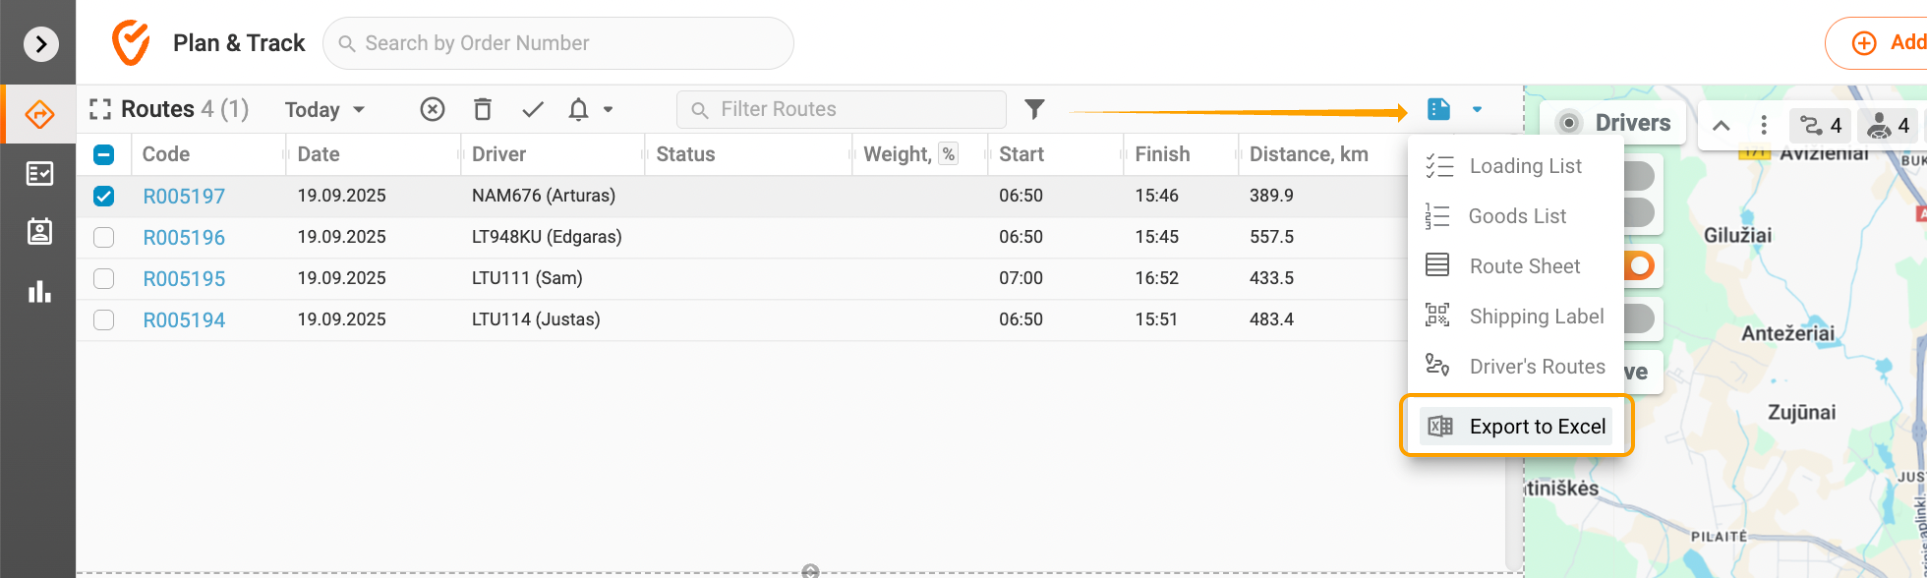Expand the left sidebar arrow
This screenshot has width=1927, height=578.
40,44
